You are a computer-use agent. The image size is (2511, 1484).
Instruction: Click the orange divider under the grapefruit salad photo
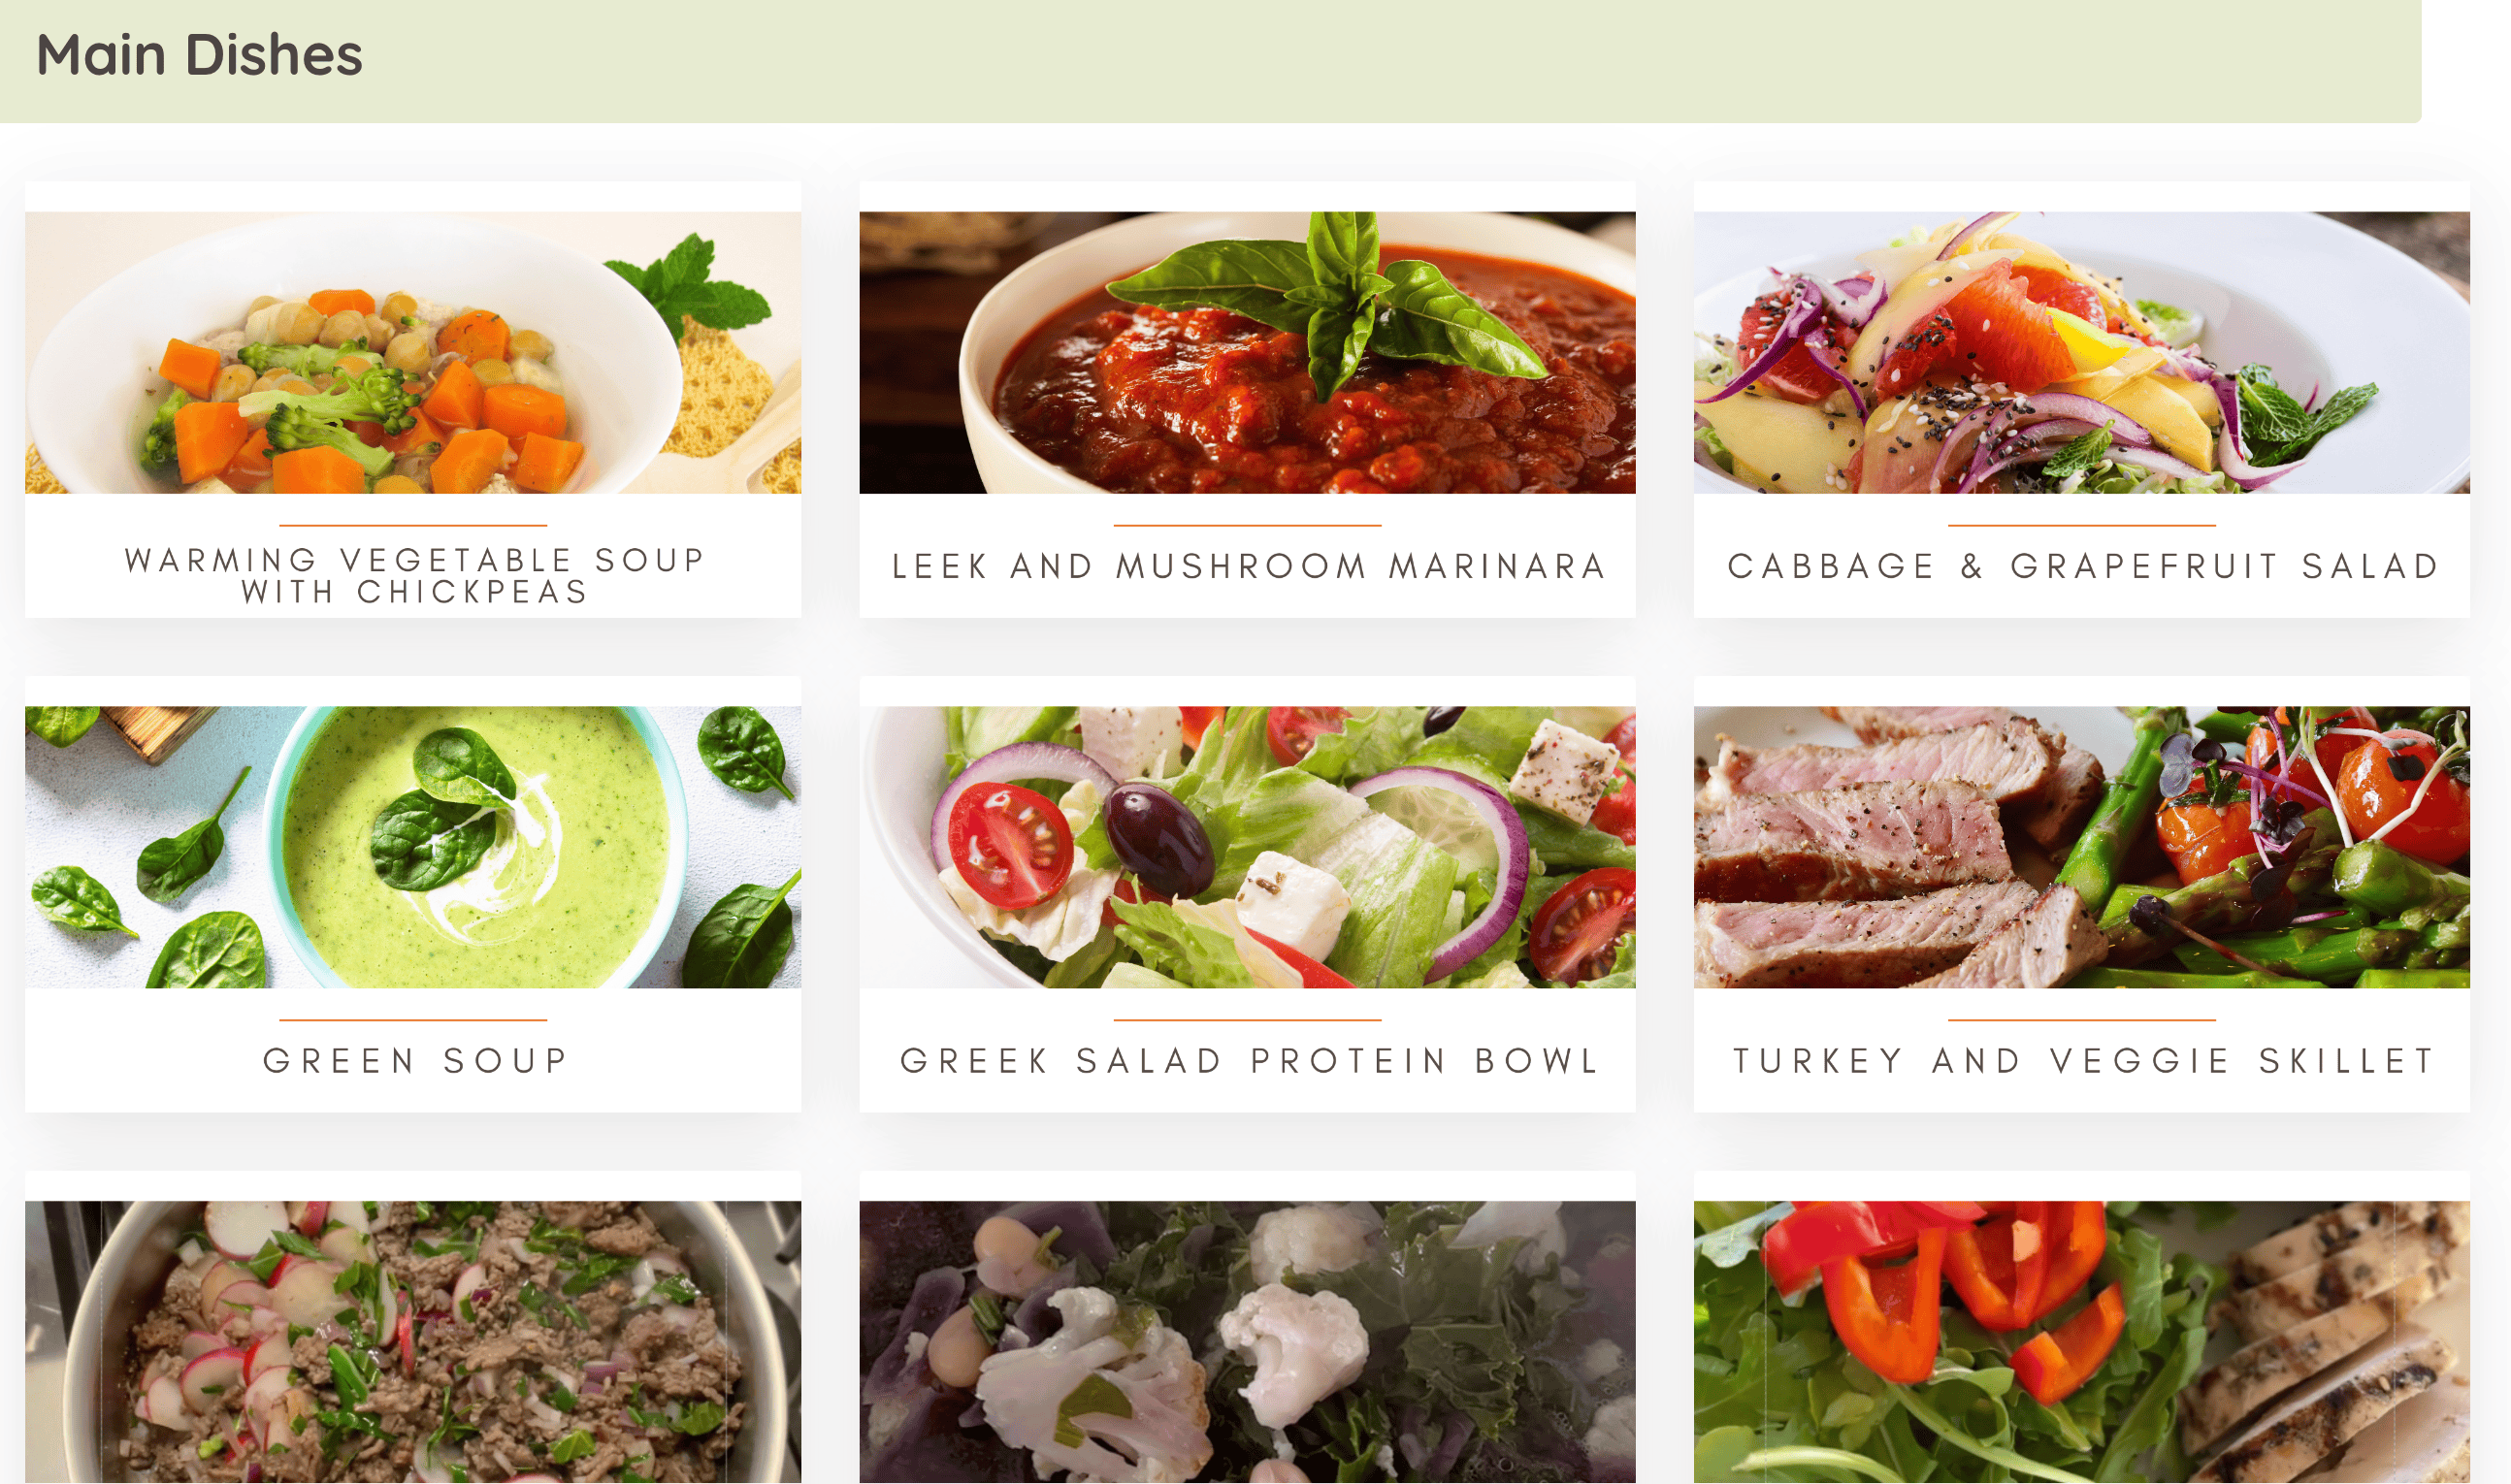2082,525
